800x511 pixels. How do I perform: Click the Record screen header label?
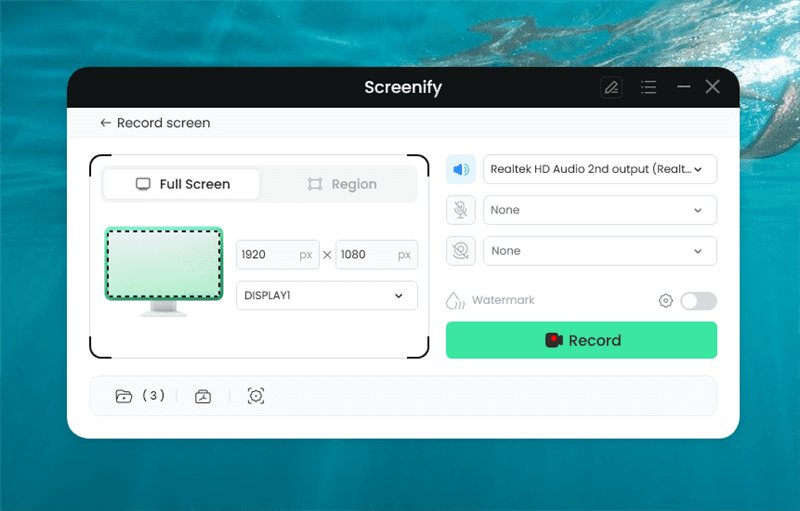pyautogui.click(x=163, y=123)
